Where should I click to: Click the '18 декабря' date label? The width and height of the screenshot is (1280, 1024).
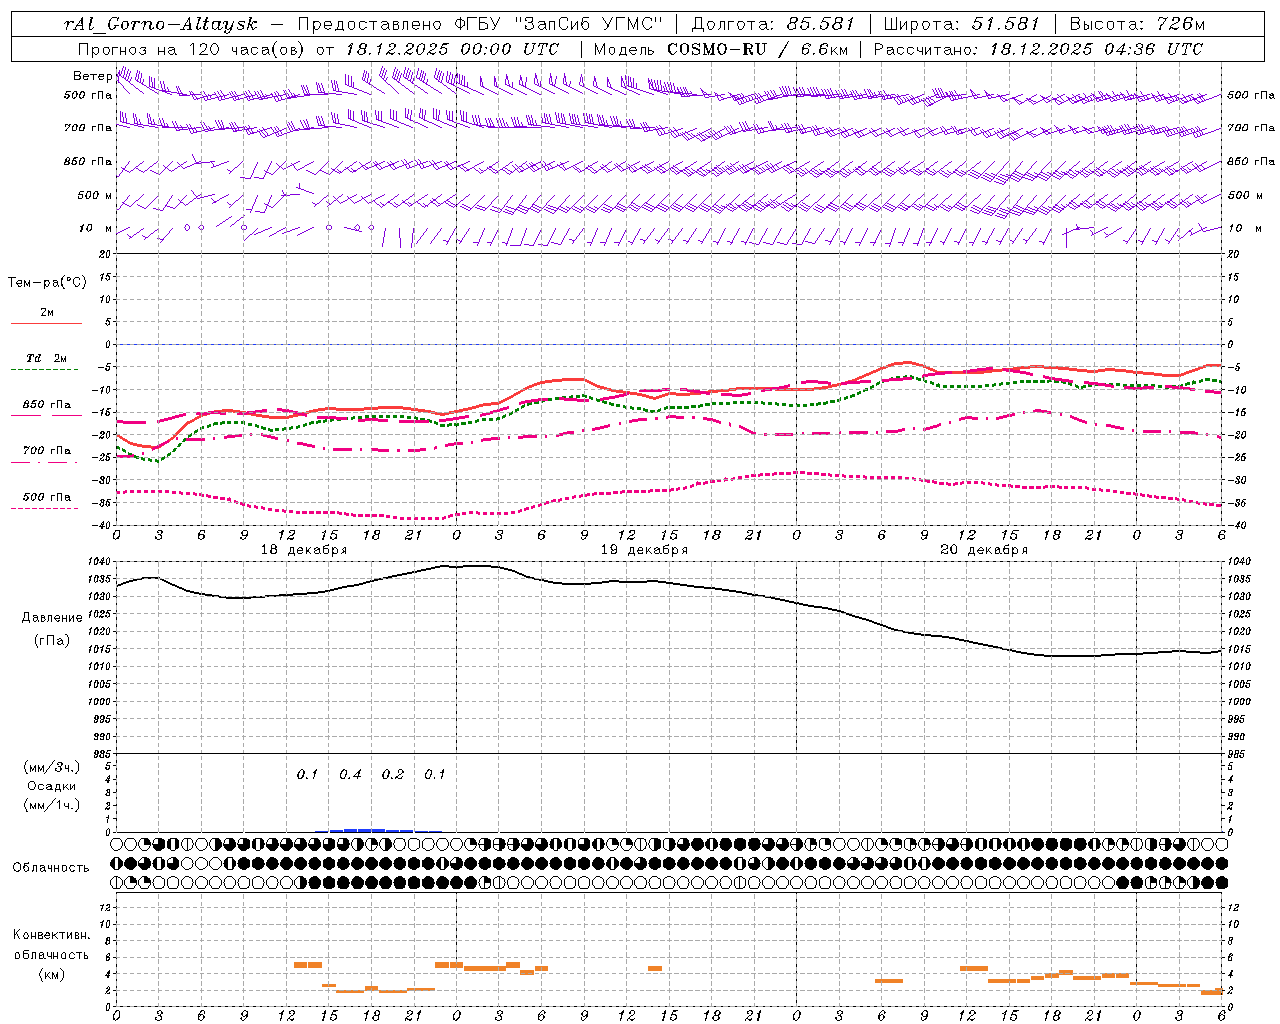tap(304, 550)
